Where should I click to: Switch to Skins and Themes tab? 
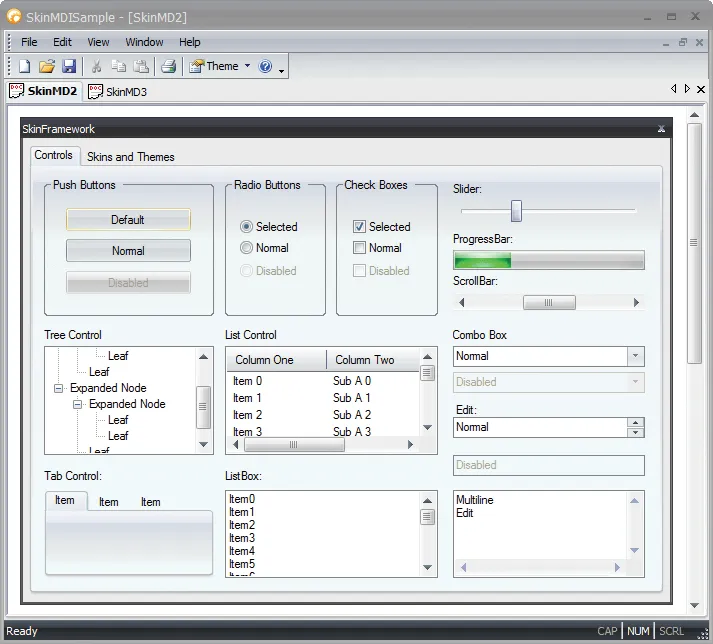(x=131, y=157)
